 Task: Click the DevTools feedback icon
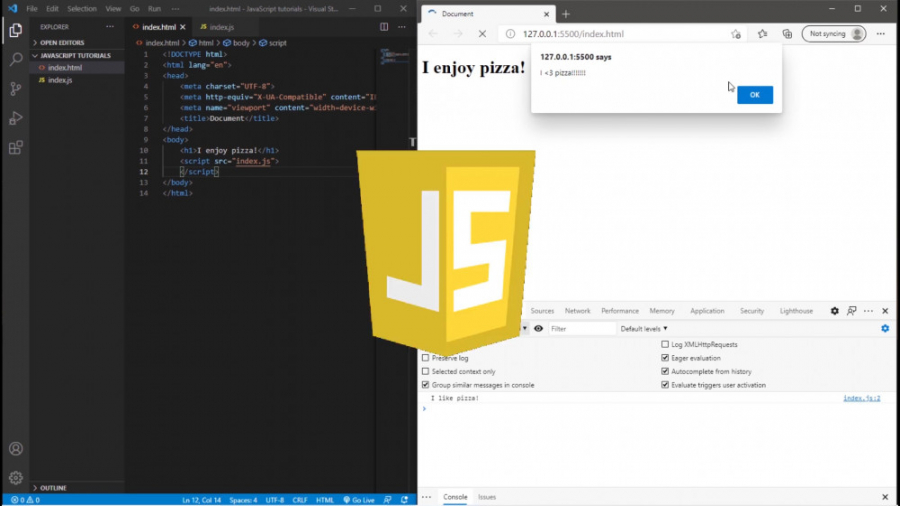[852, 311]
